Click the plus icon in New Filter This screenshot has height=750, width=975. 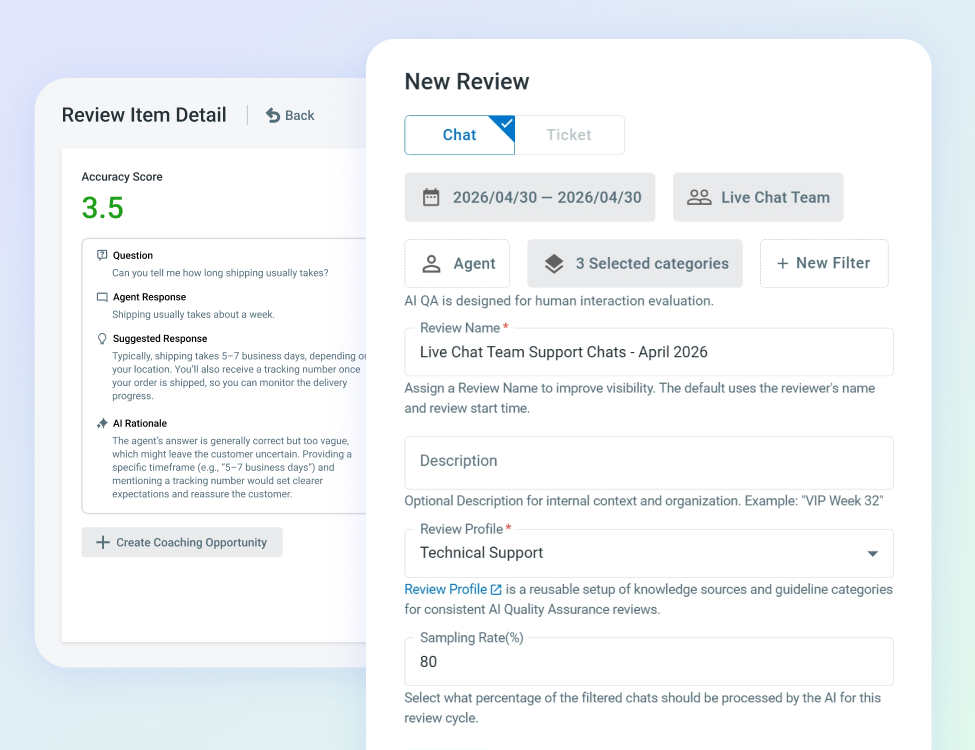[x=783, y=264]
